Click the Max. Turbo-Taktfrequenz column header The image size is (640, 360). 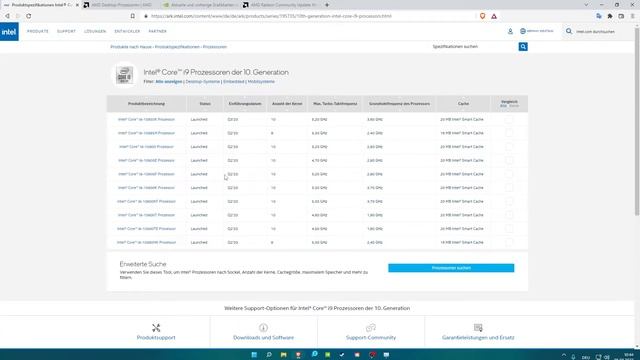335,104
